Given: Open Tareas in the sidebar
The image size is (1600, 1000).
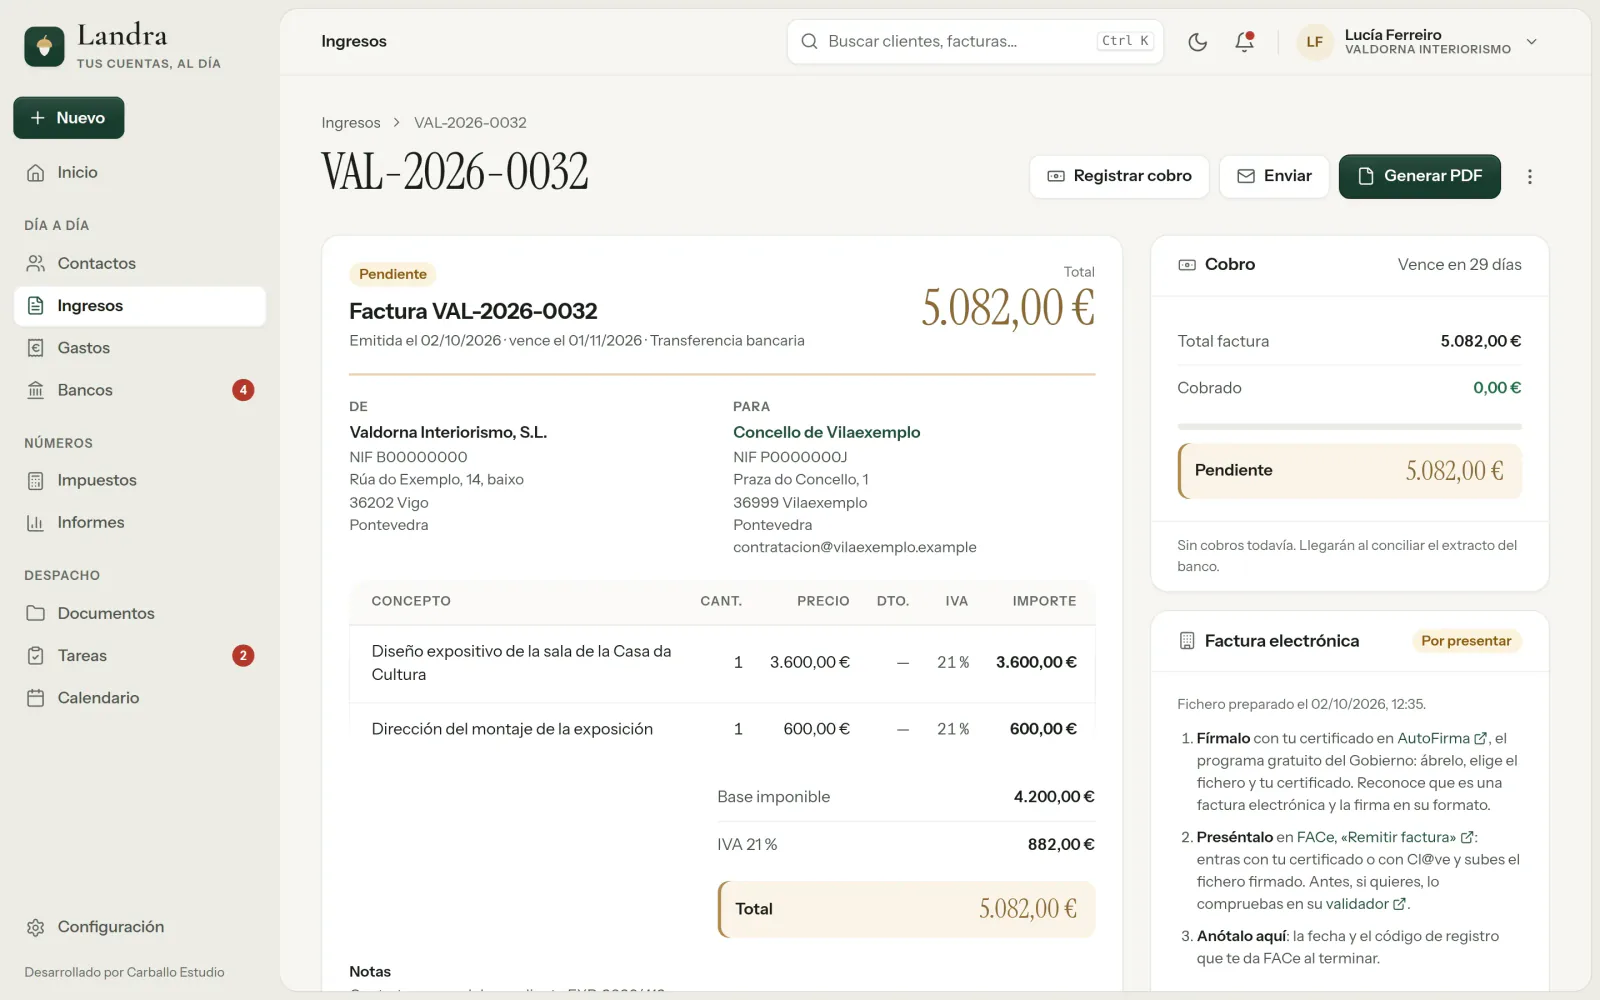Looking at the screenshot, I should pyautogui.click(x=140, y=656).
